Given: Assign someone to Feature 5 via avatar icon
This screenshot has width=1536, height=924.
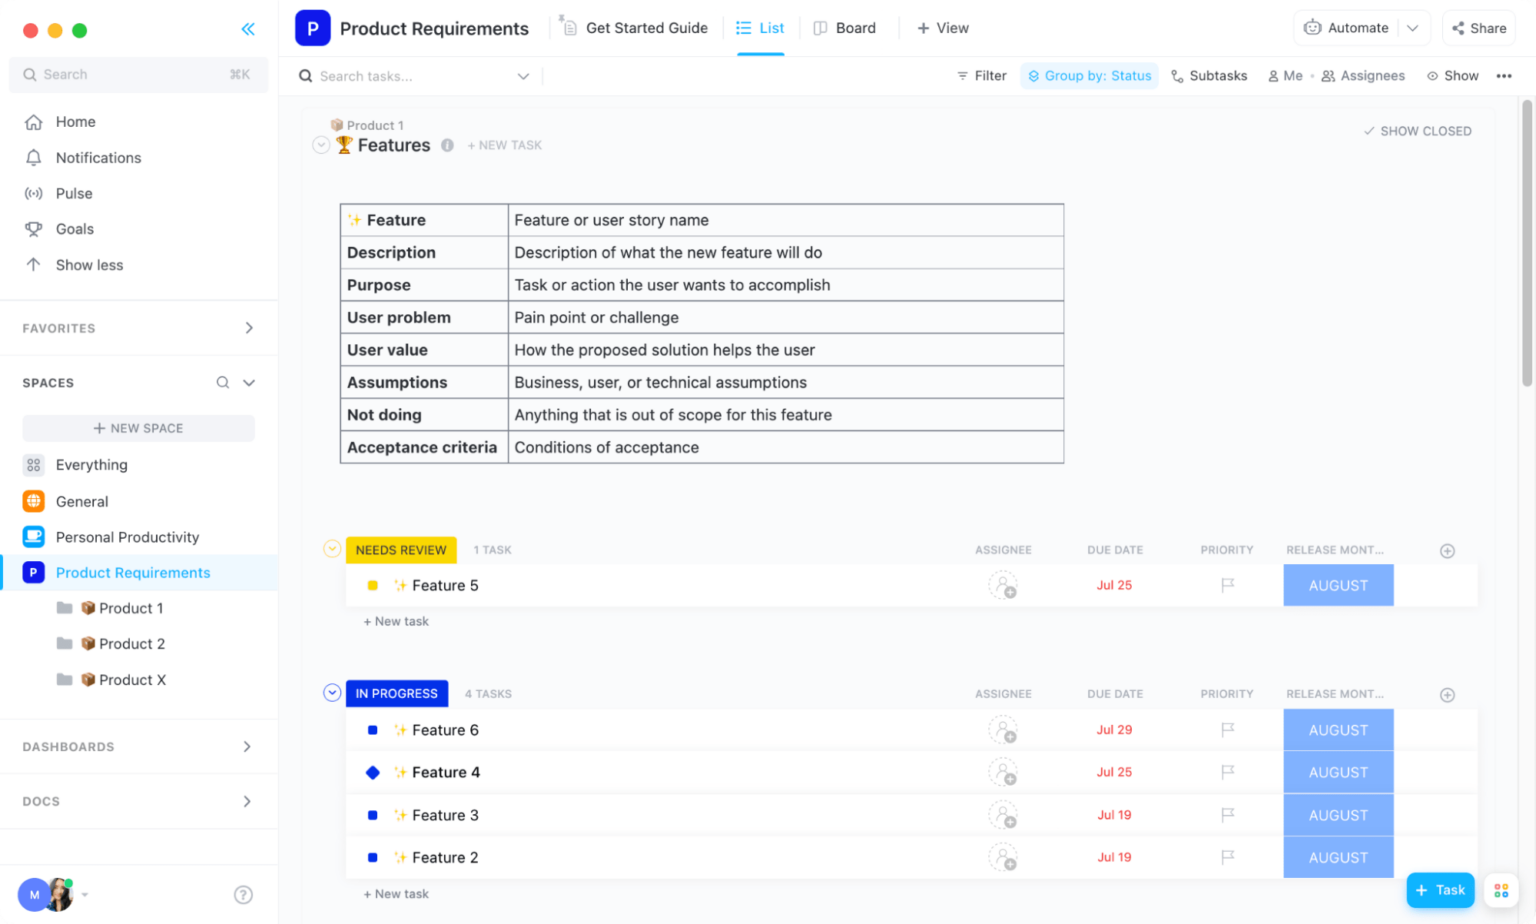Looking at the screenshot, I should click(1003, 585).
